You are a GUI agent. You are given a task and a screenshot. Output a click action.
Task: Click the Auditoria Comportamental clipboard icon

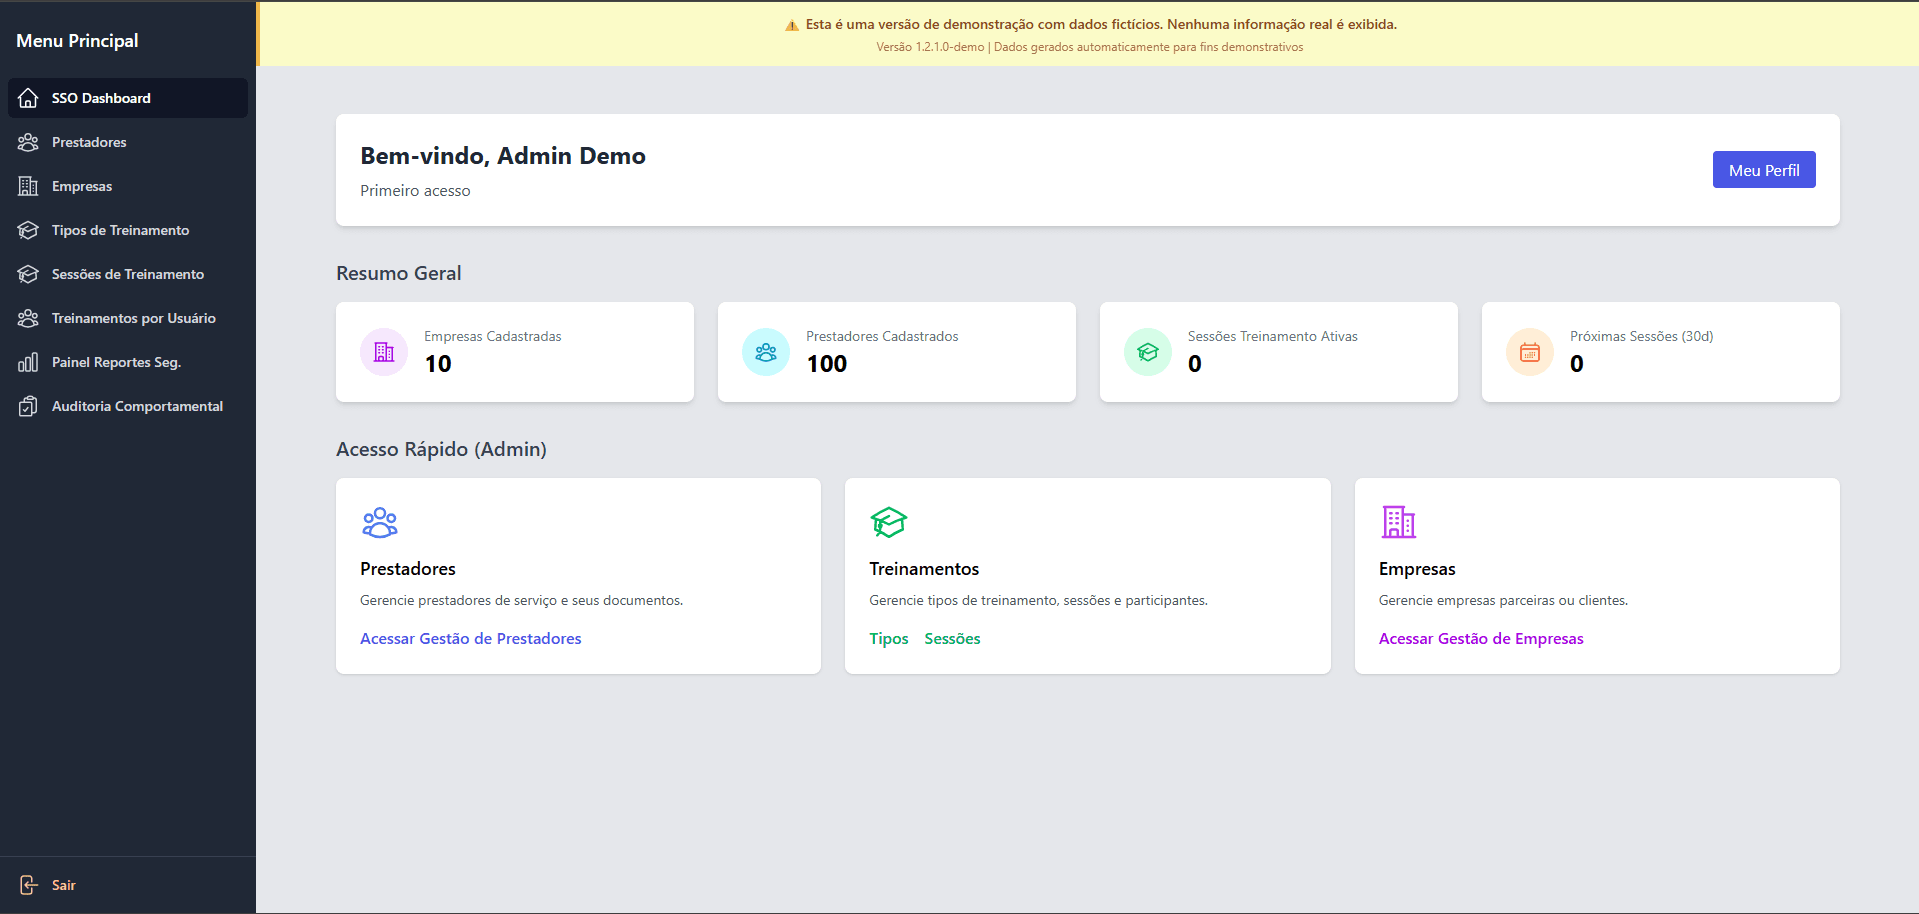28,405
